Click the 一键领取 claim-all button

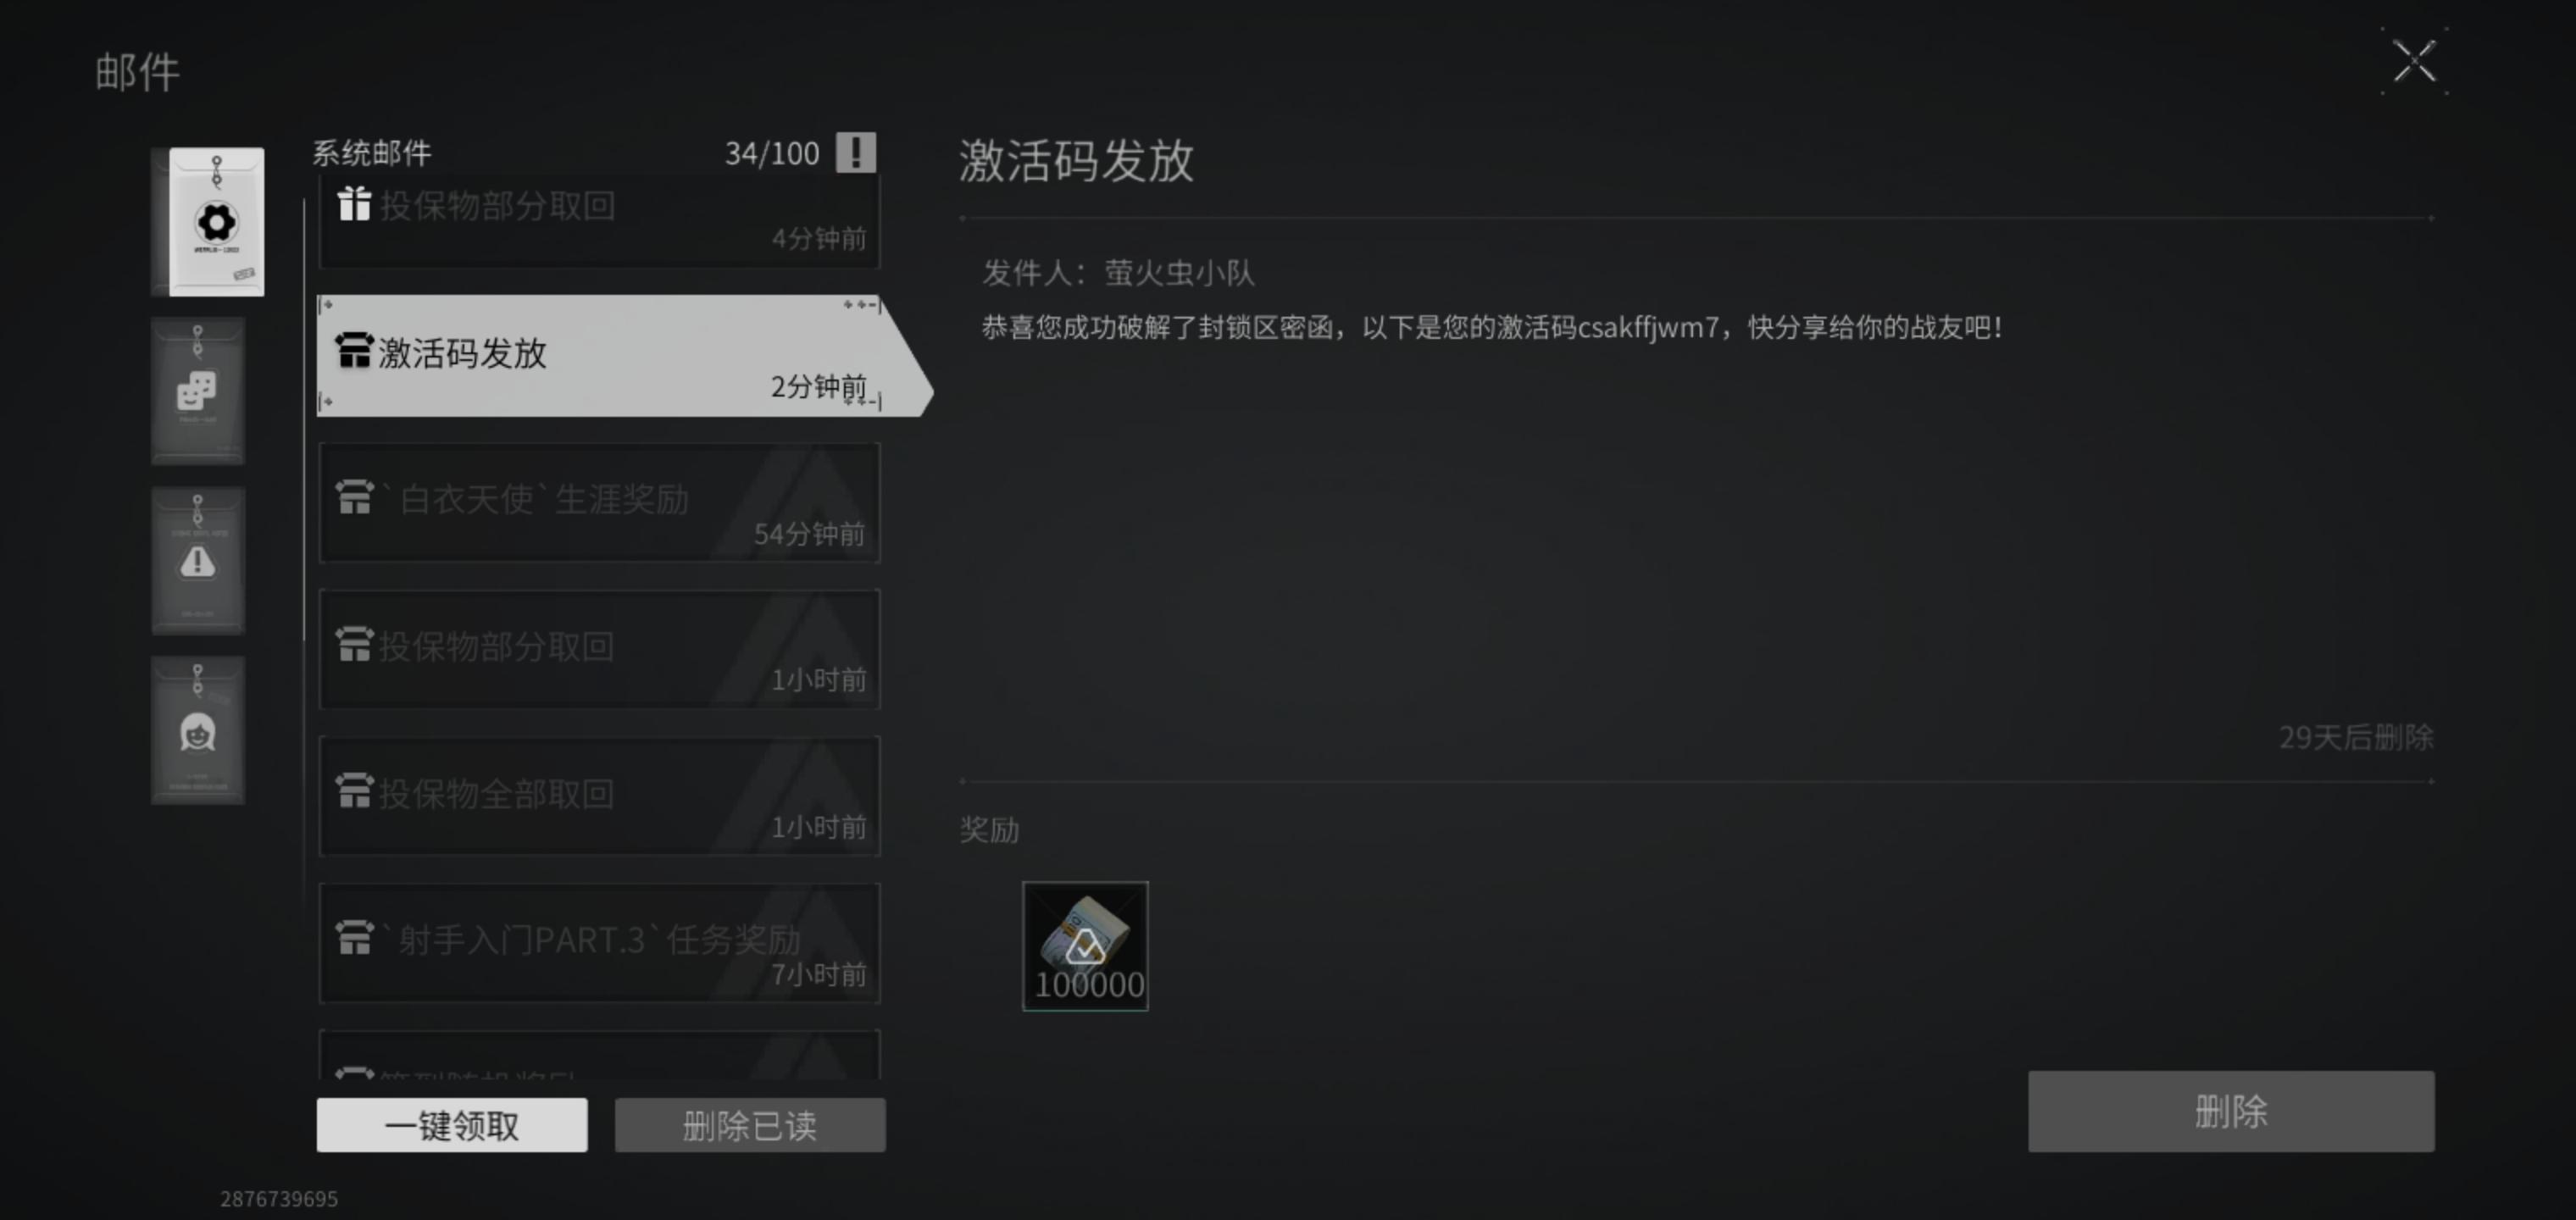click(x=452, y=1125)
